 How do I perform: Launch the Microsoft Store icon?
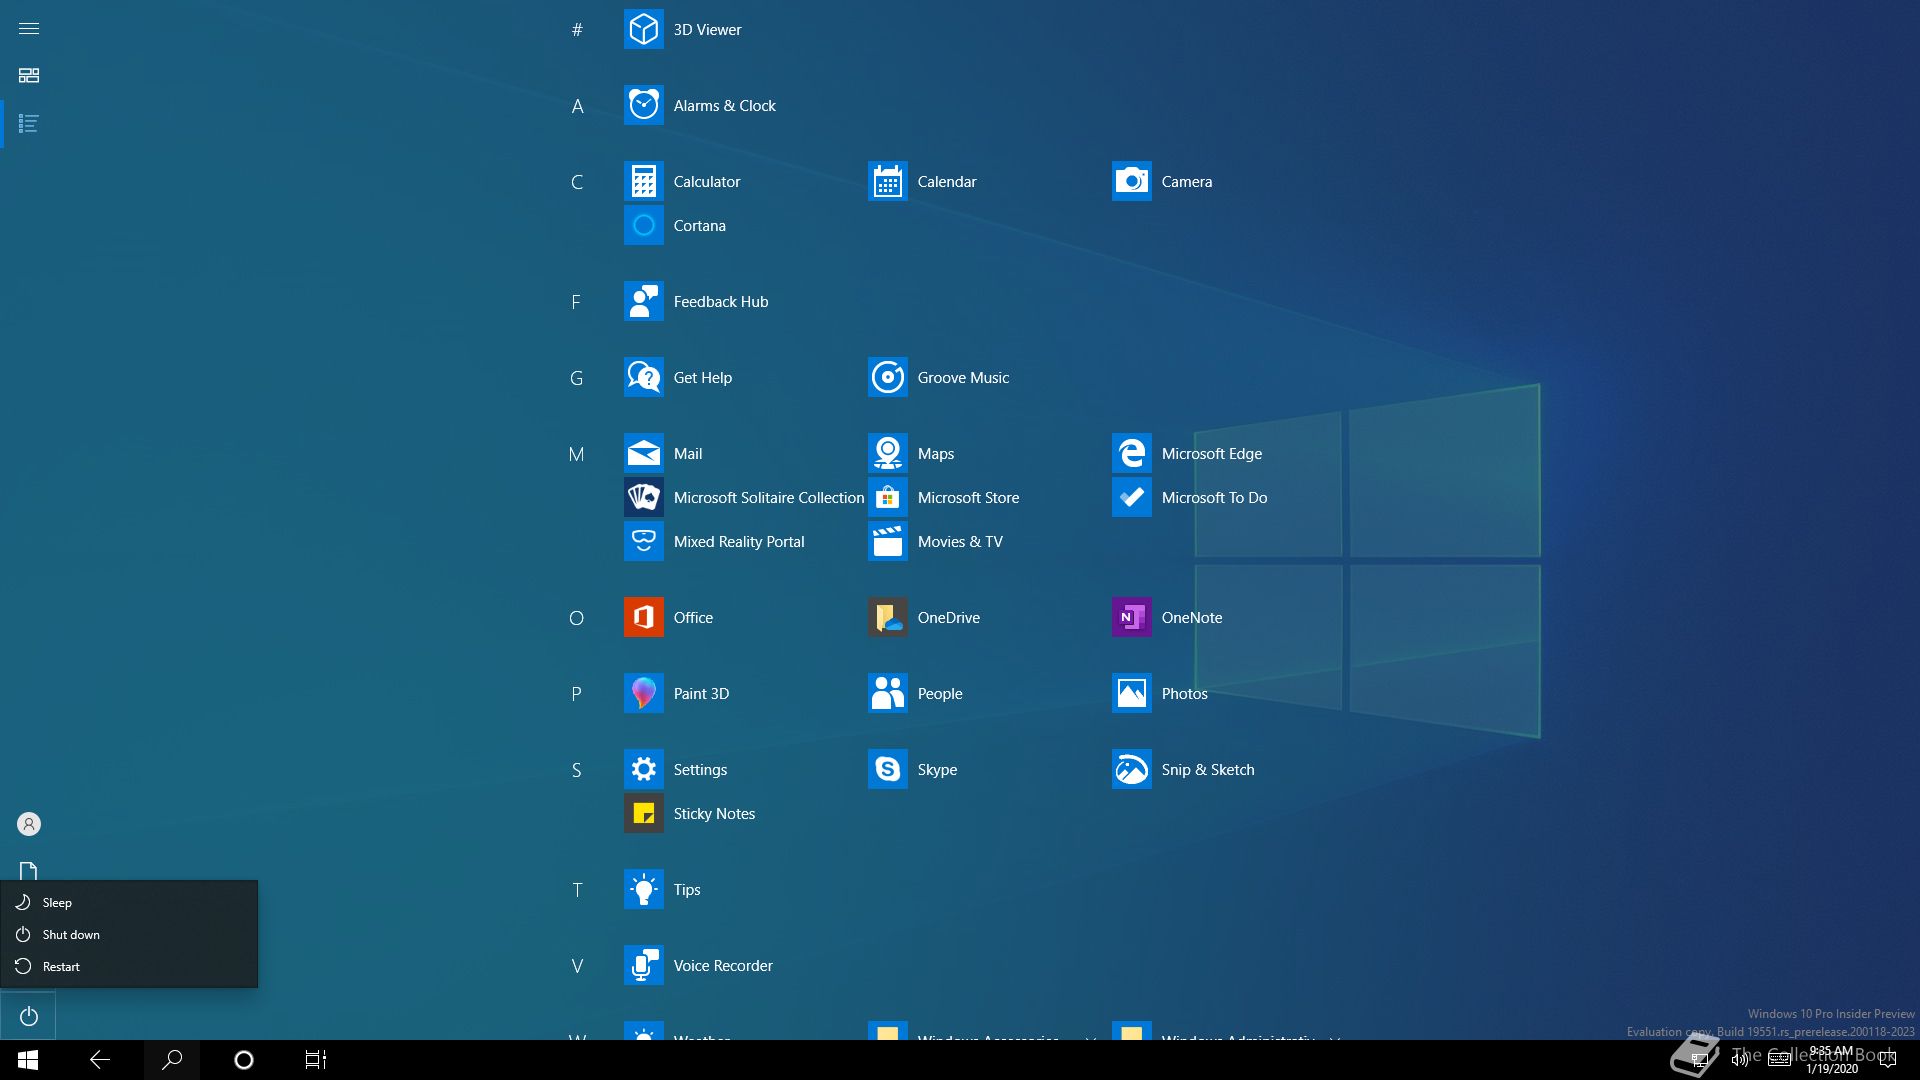point(888,498)
